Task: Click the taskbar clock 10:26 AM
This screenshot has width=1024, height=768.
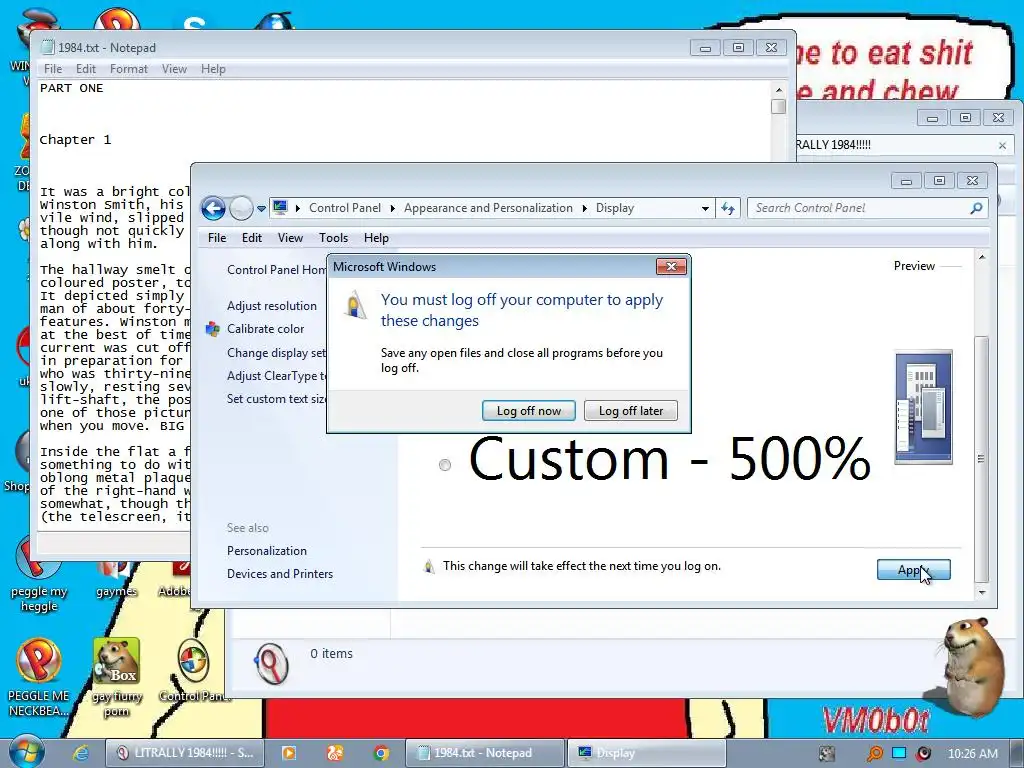Action: pos(972,754)
